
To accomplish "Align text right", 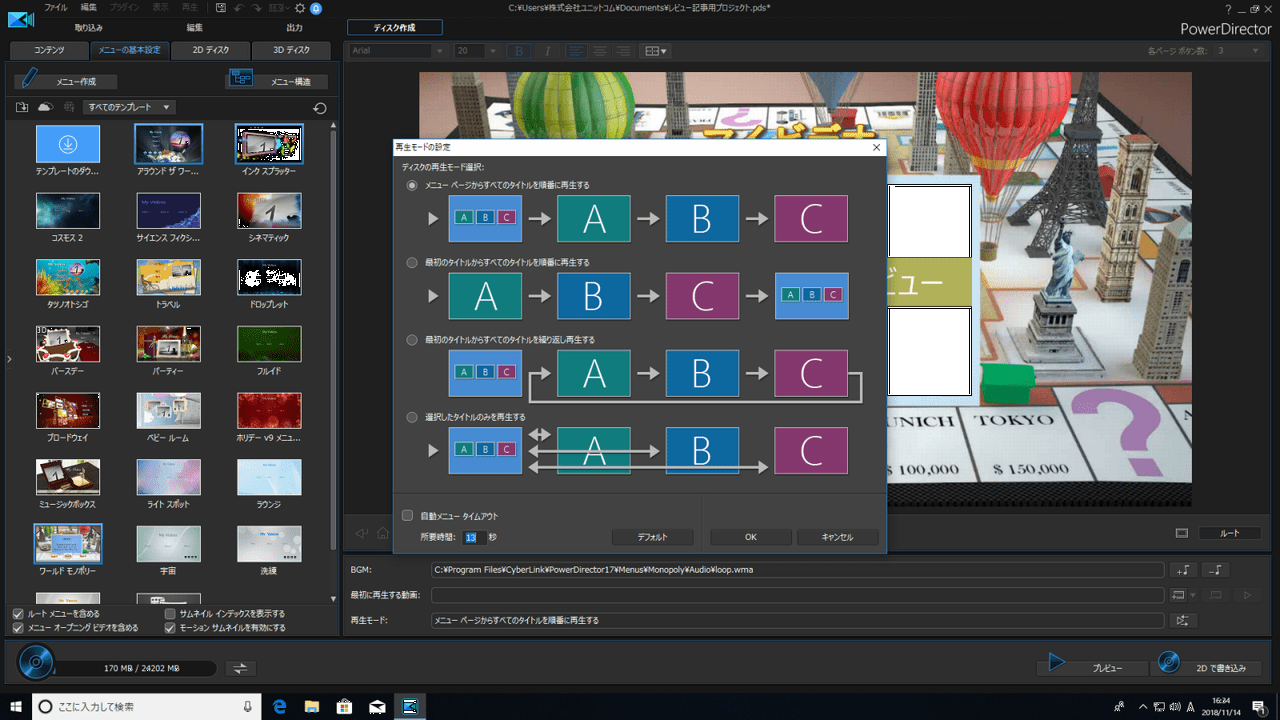I will click(x=623, y=50).
